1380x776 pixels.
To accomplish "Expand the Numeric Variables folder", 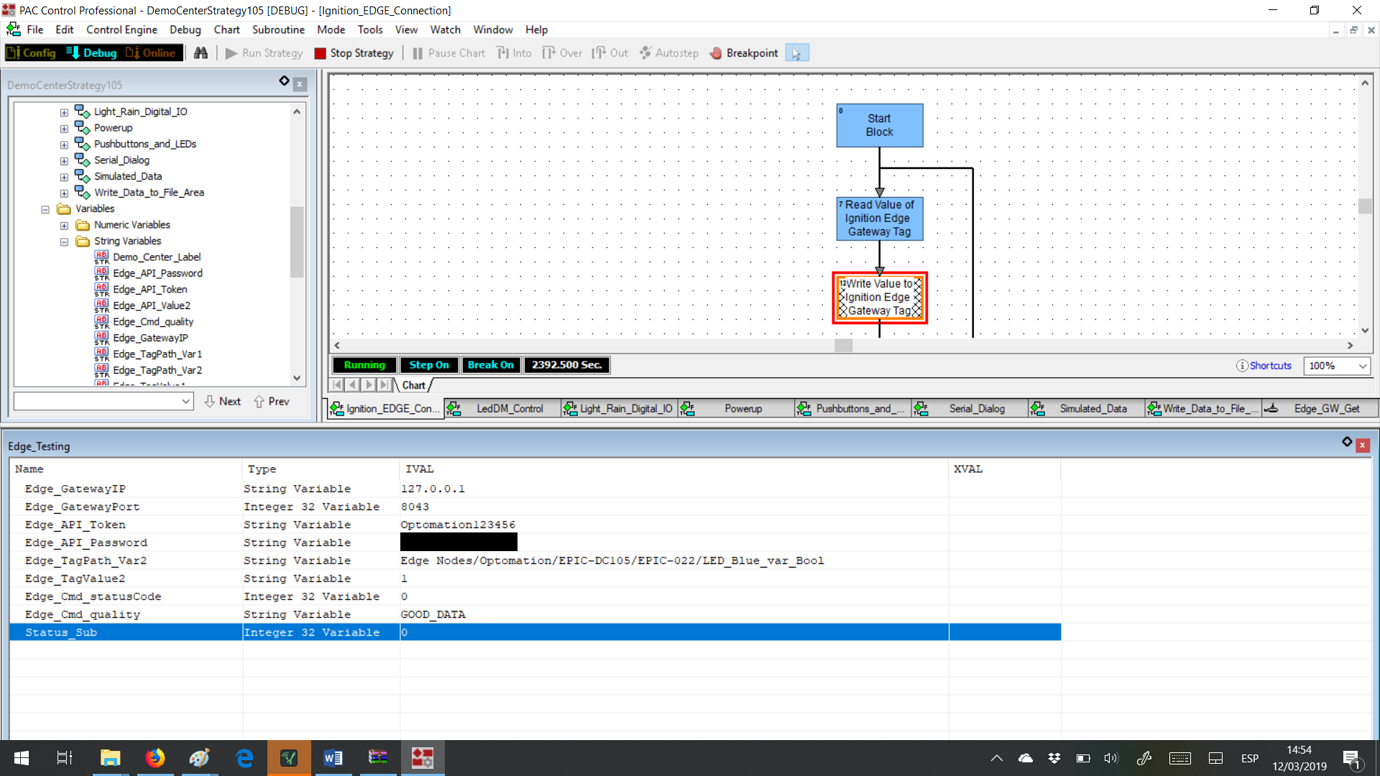I will [63, 224].
